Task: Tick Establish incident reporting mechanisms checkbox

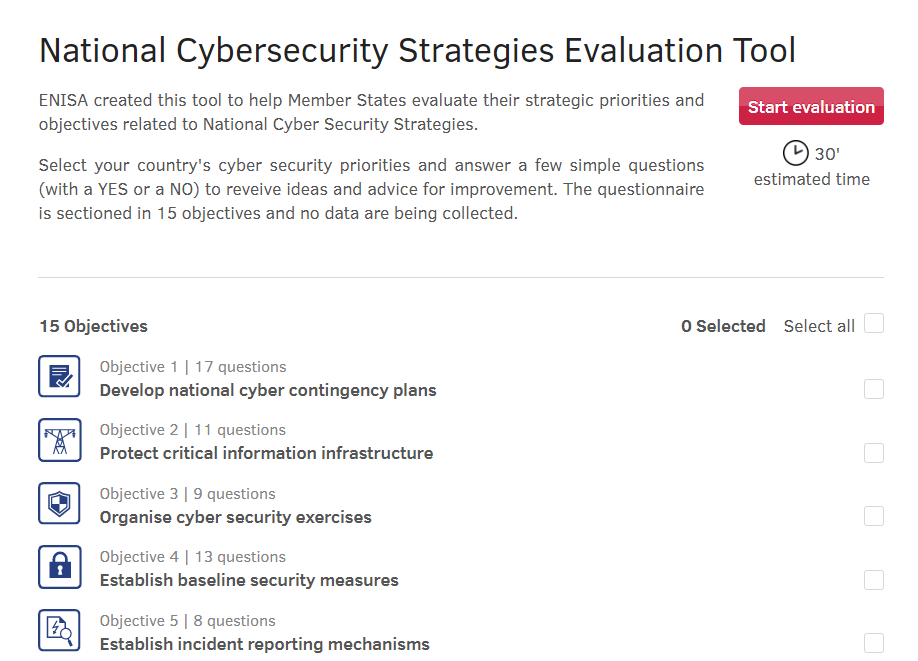Action: 874,643
